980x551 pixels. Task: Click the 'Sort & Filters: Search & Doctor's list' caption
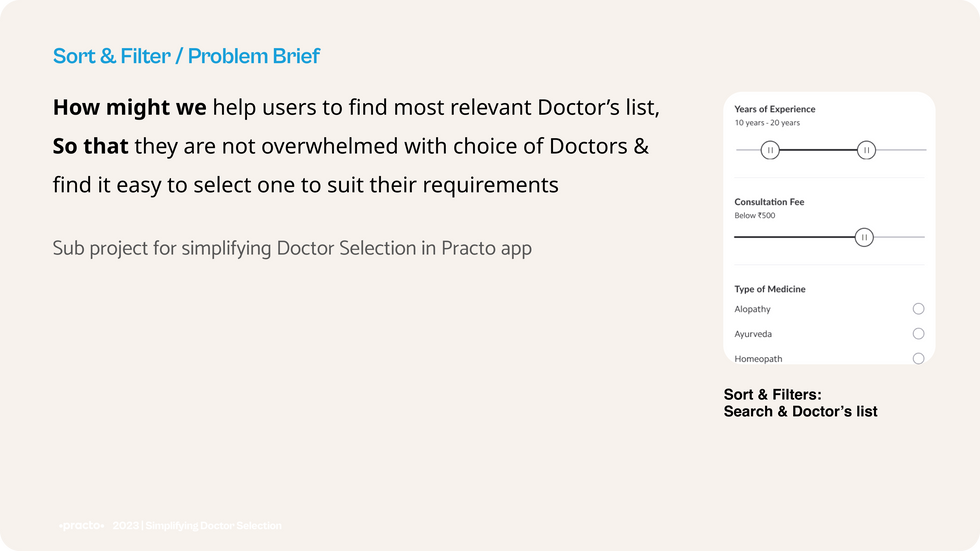(x=800, y=403)
